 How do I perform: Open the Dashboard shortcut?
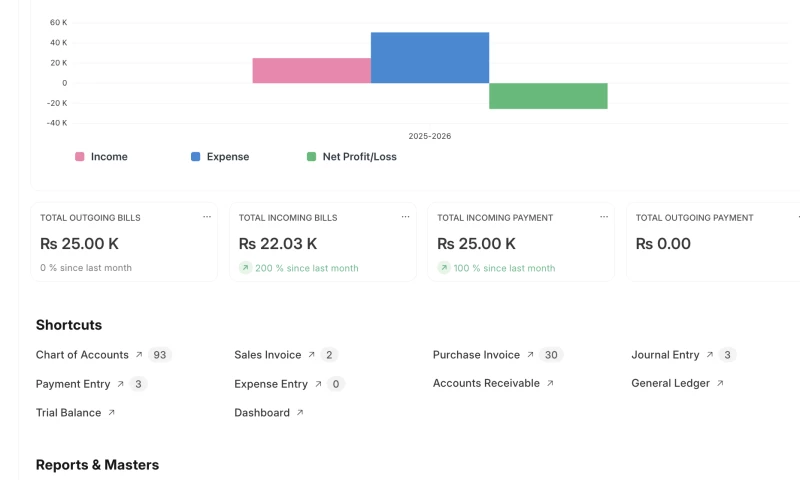[262, 413]
